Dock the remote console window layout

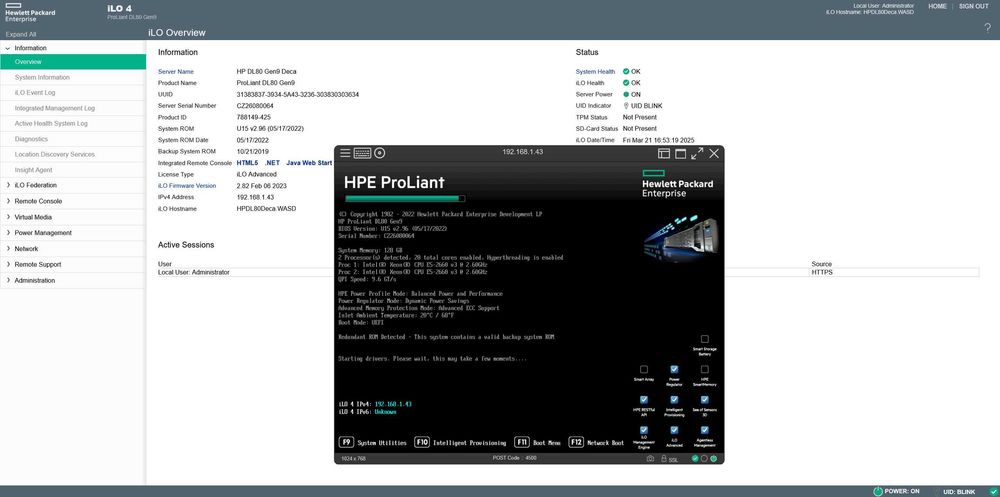click(x=664, y=153)
